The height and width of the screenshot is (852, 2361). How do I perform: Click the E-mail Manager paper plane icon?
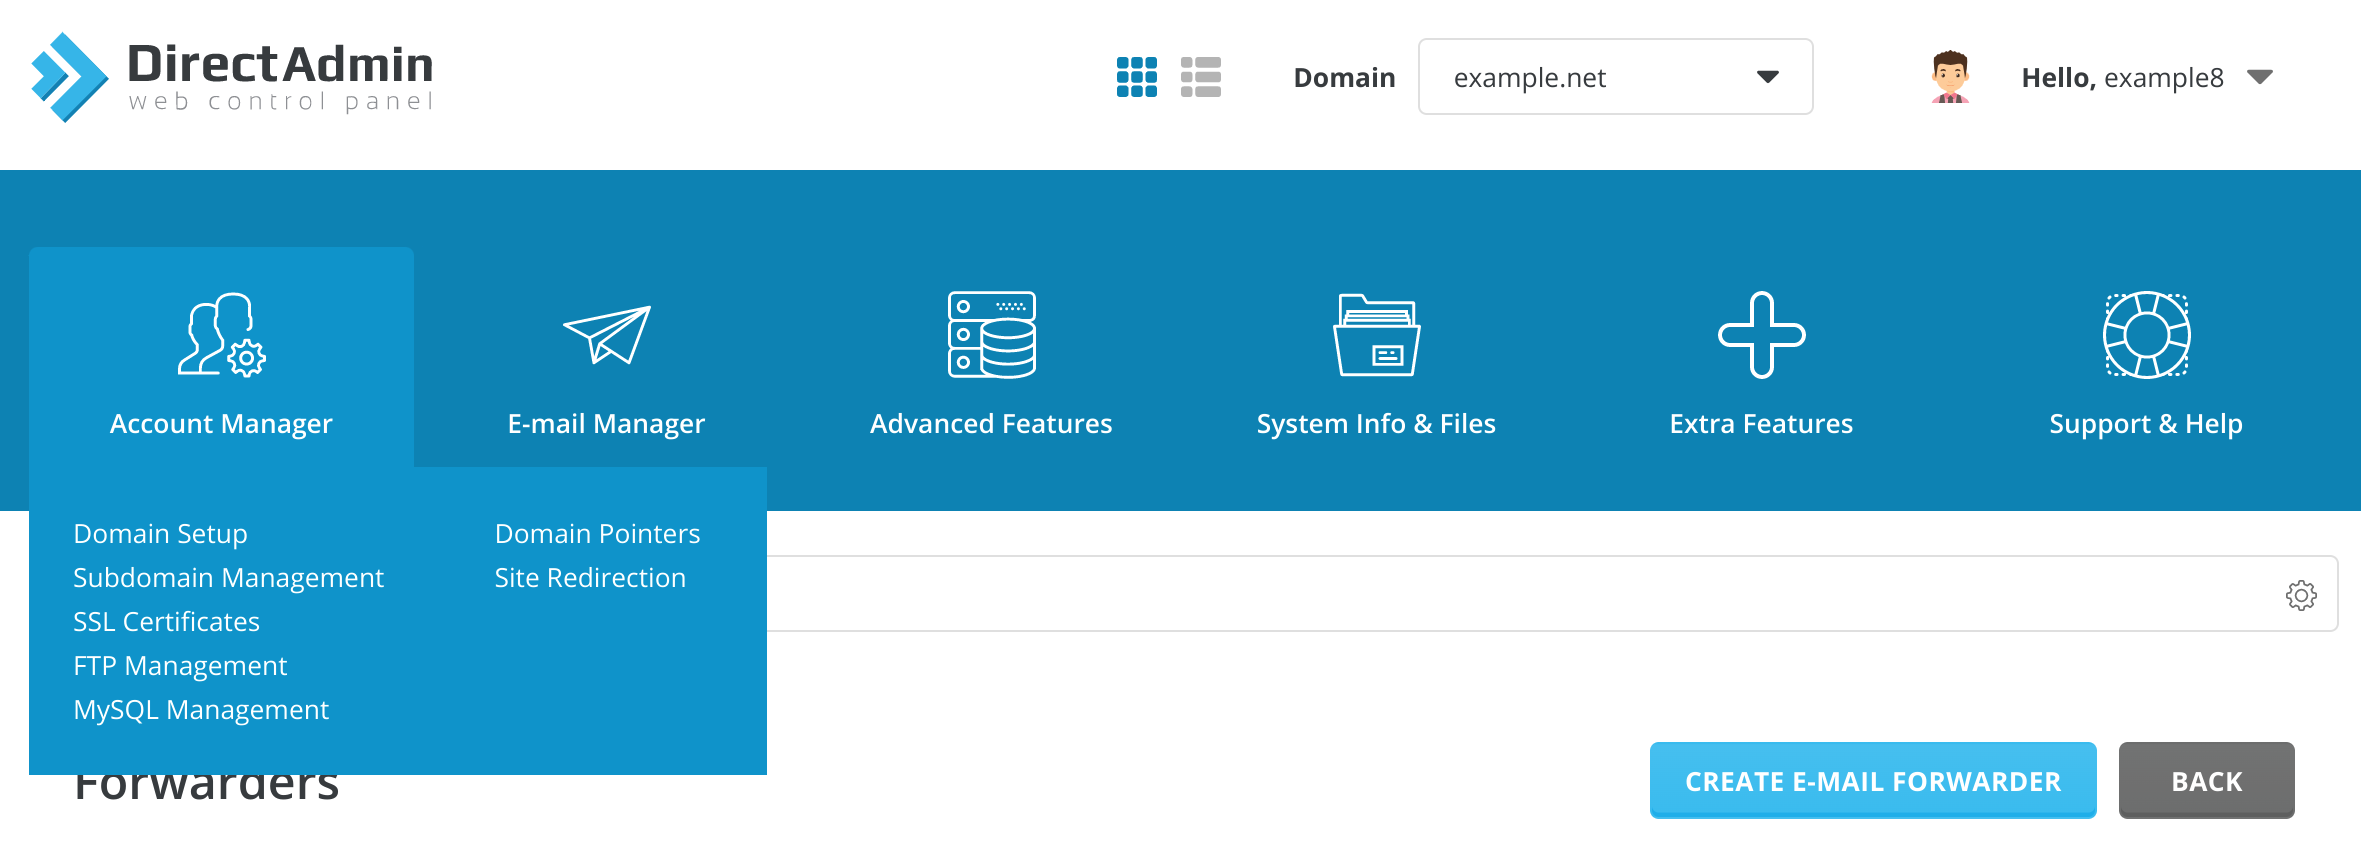(x=606, y=335)
